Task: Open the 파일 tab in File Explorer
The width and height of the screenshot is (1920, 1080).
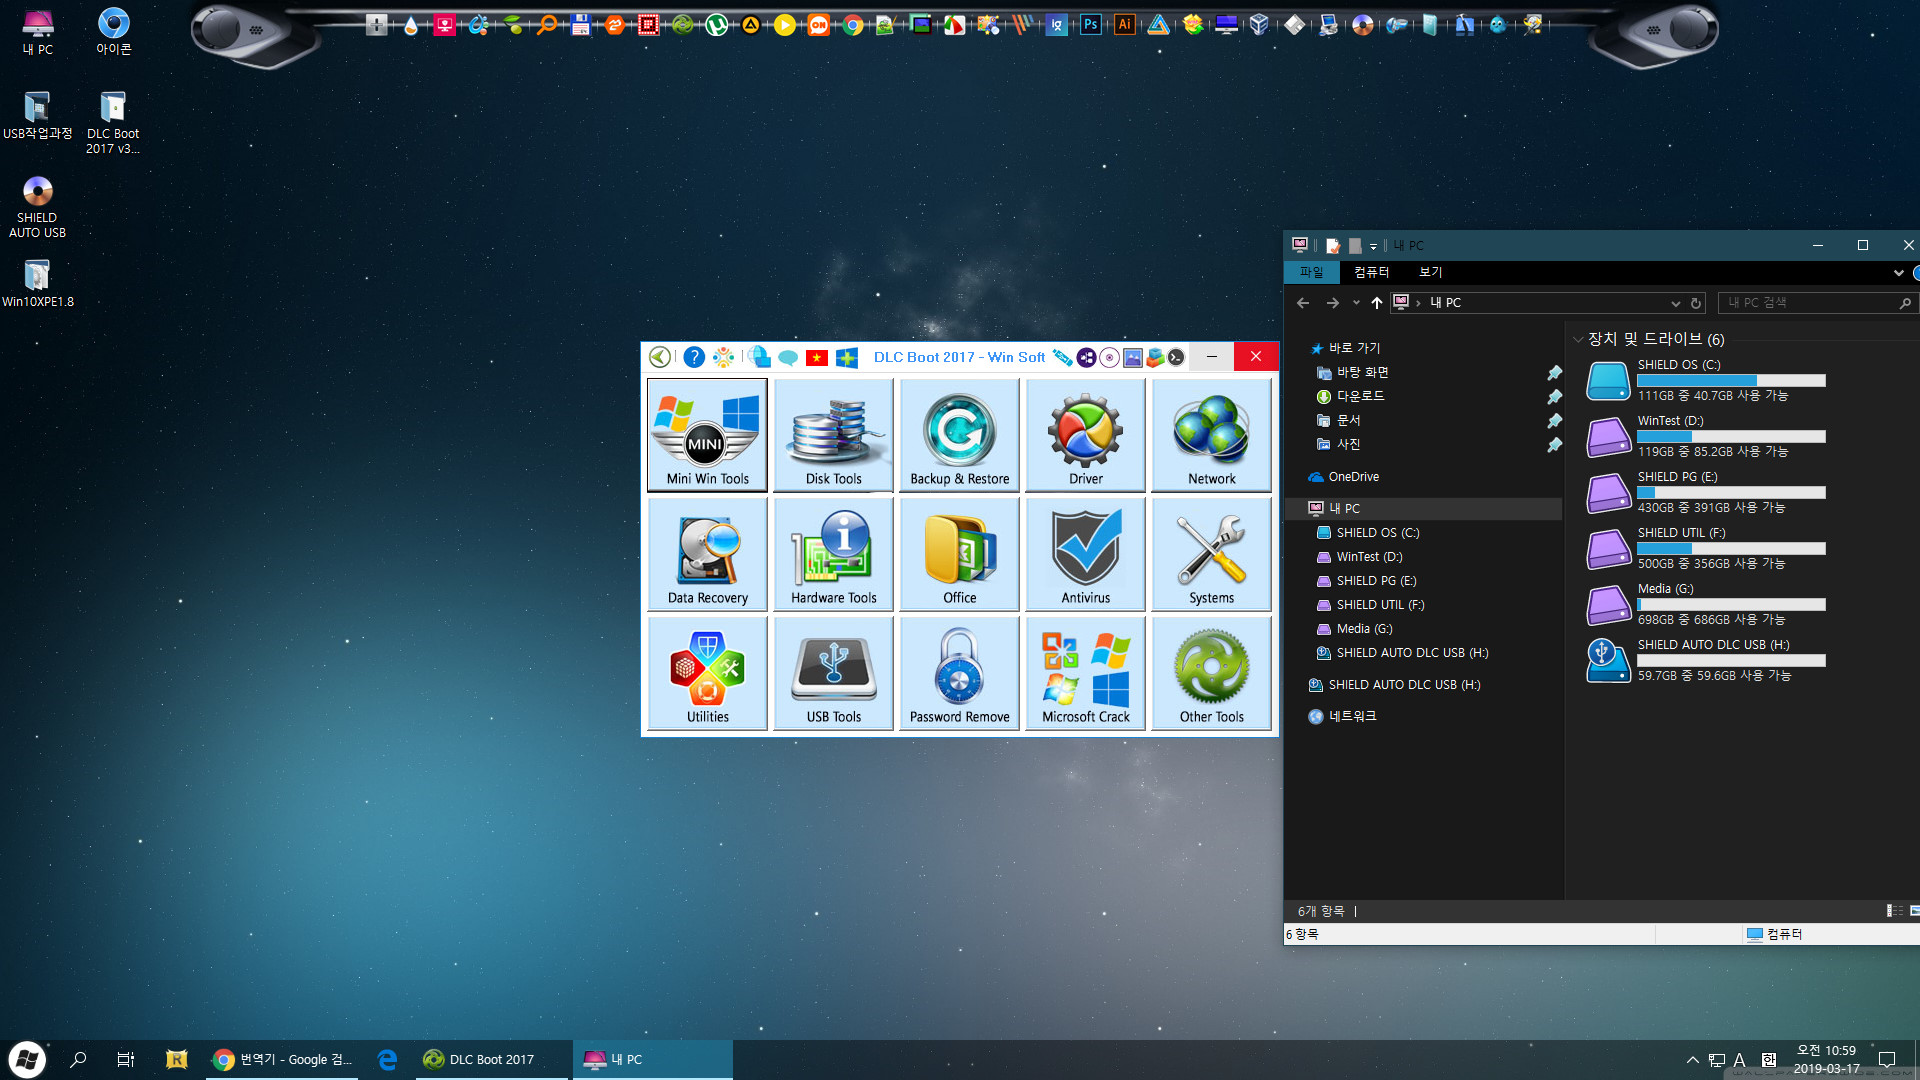Action: [1311, 272]
